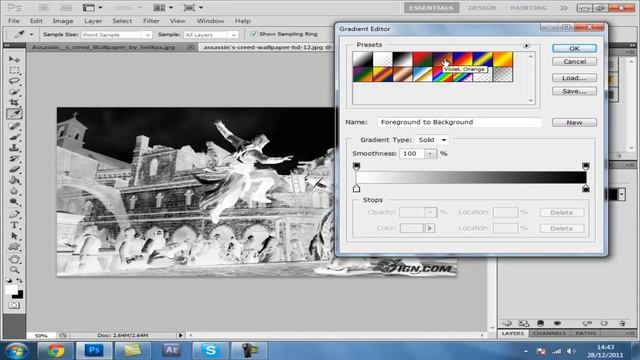Select the Dodge tool
640x360 pixels.
click(x=14, y=202)
